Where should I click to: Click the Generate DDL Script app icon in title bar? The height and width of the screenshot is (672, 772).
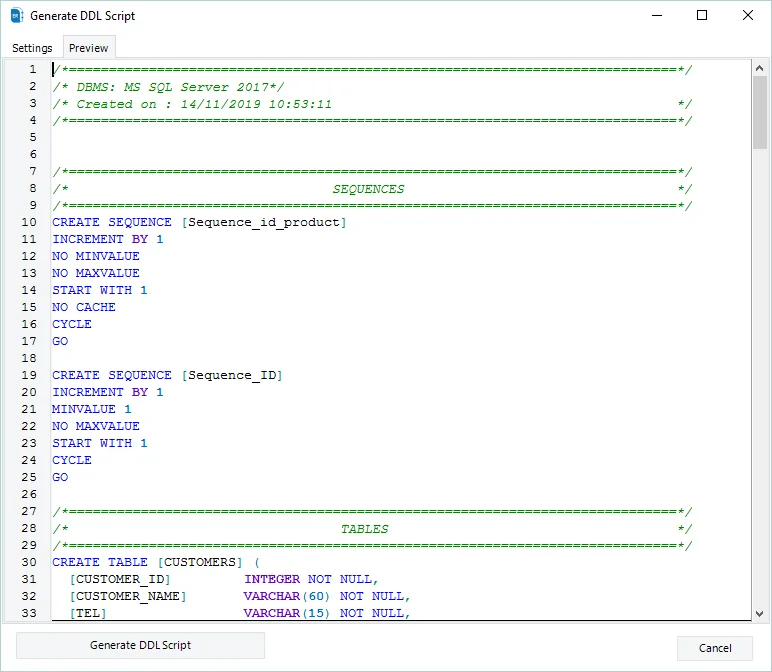(x=17, y=16)
